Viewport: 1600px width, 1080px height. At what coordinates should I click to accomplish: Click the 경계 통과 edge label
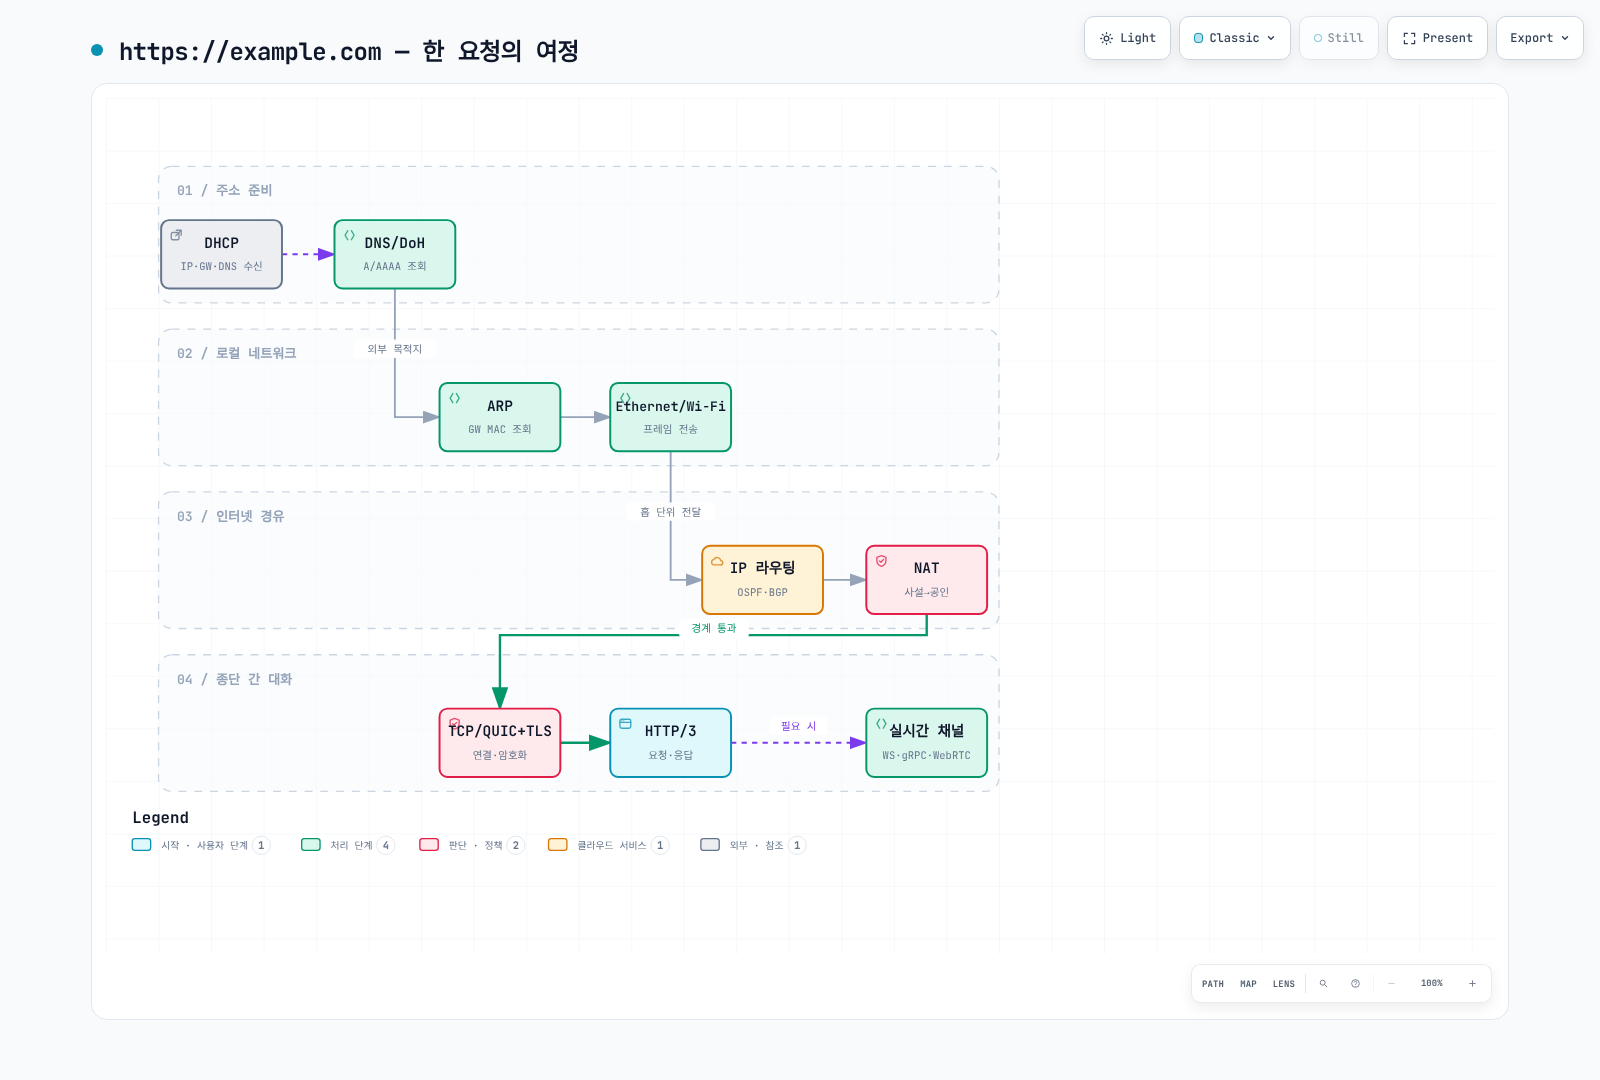click(x=714, y=628)
